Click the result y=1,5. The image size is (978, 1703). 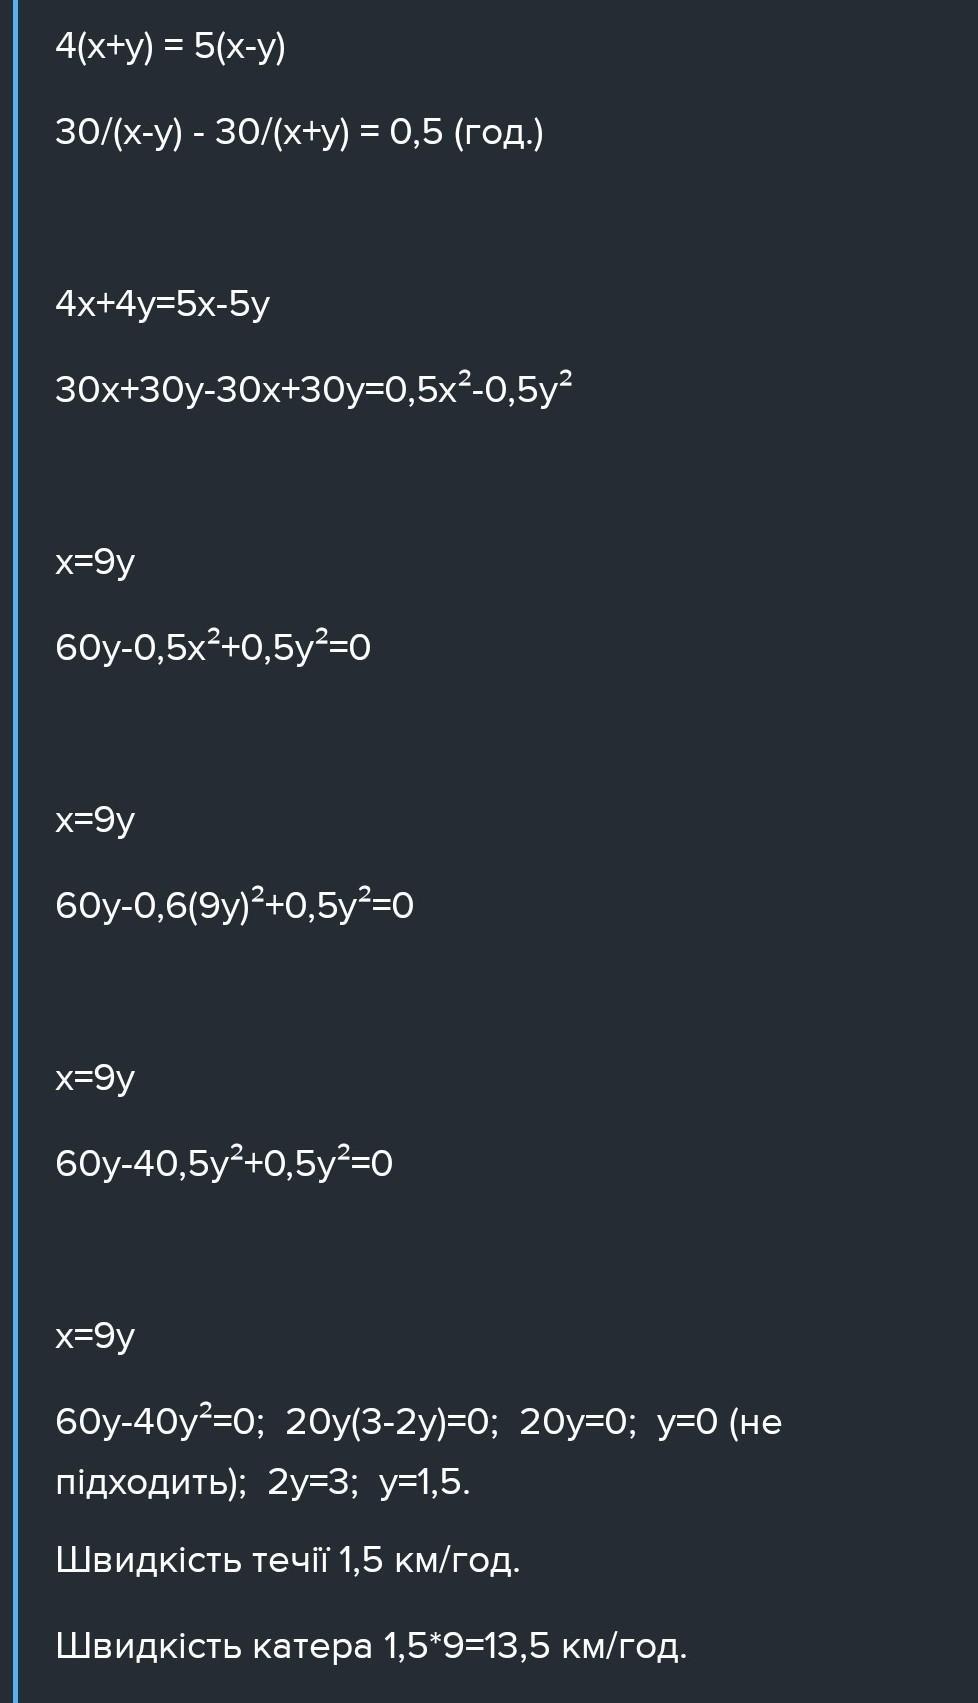pyautogui.click(x=425, y=1481)
